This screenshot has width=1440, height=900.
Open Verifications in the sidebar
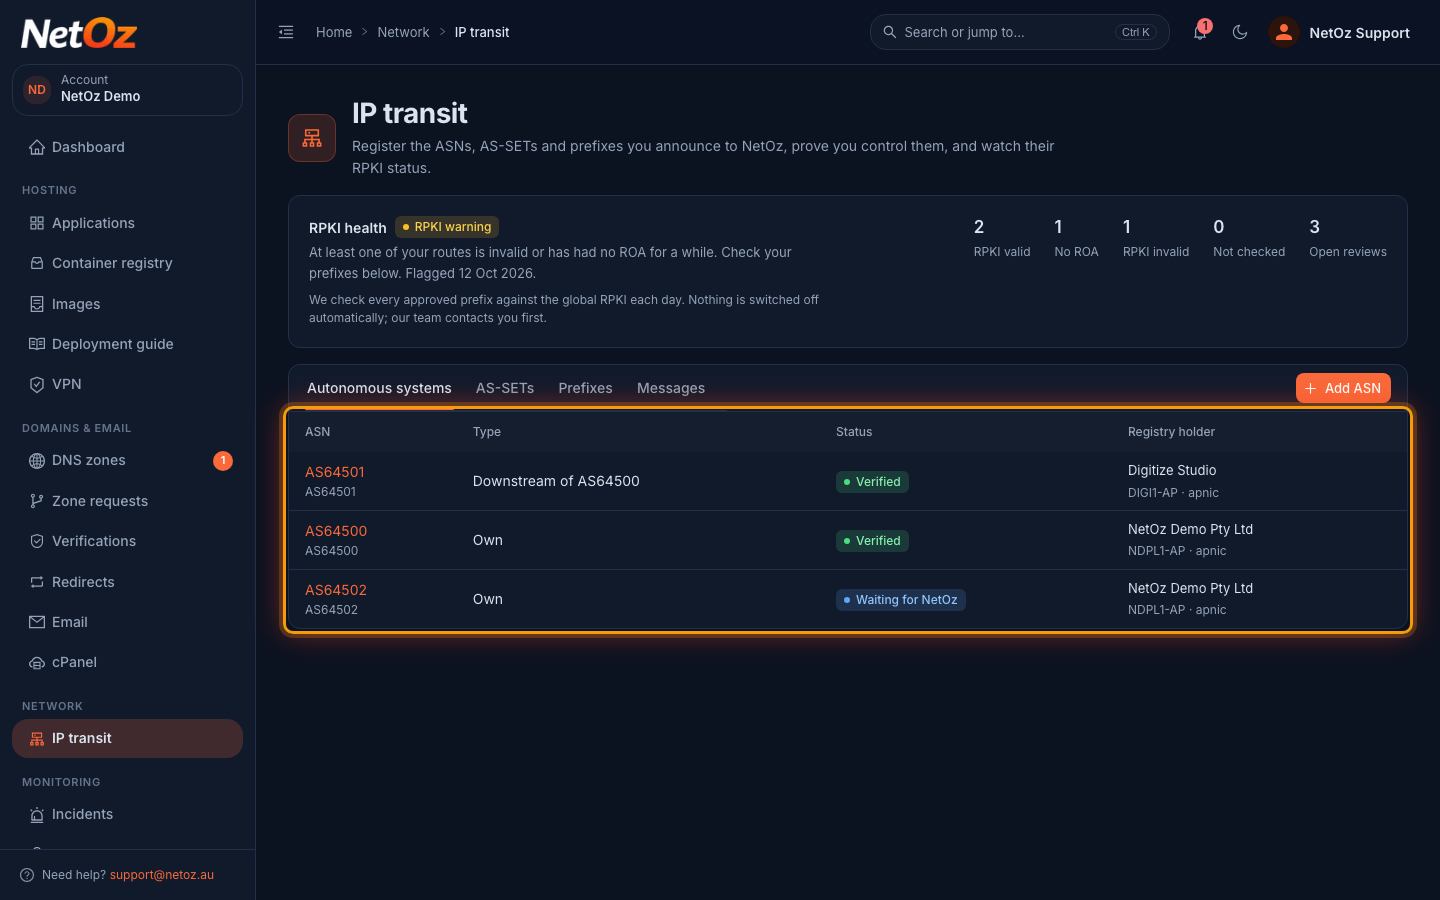click(x=127, y=541)
